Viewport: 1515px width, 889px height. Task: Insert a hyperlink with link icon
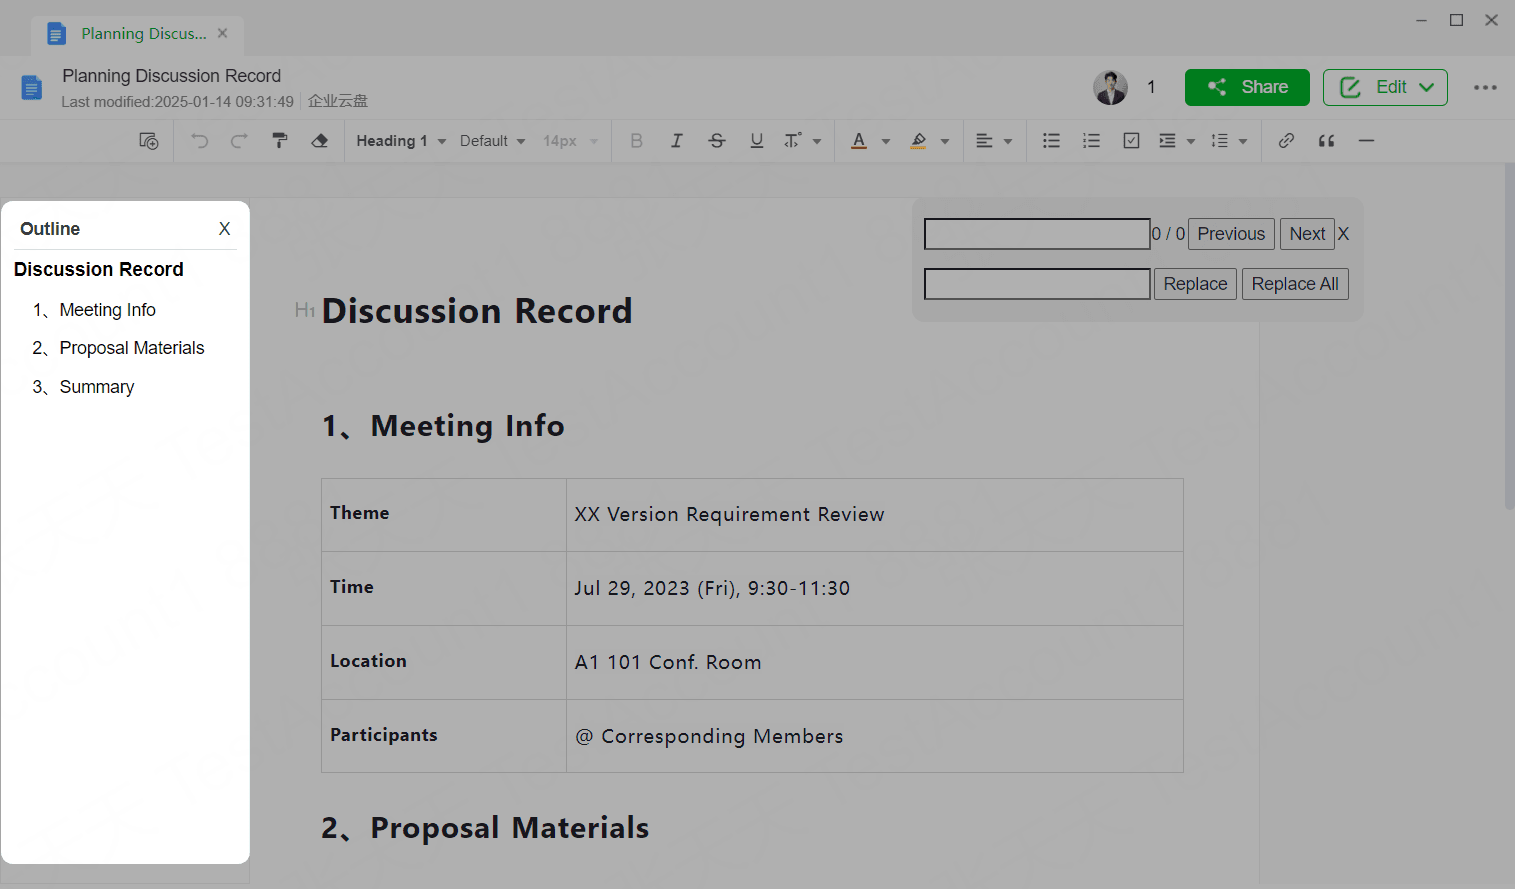click(x=1287, y=141)
